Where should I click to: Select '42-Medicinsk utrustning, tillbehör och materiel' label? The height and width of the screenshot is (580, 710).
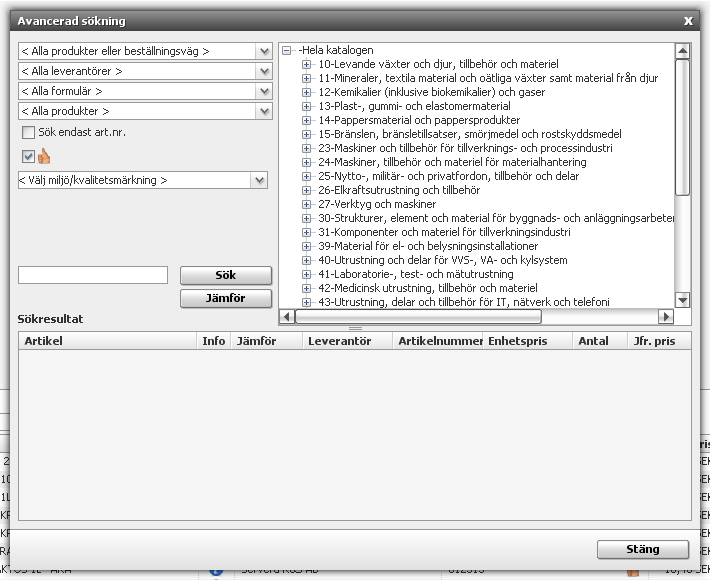[x=428, y=288]
